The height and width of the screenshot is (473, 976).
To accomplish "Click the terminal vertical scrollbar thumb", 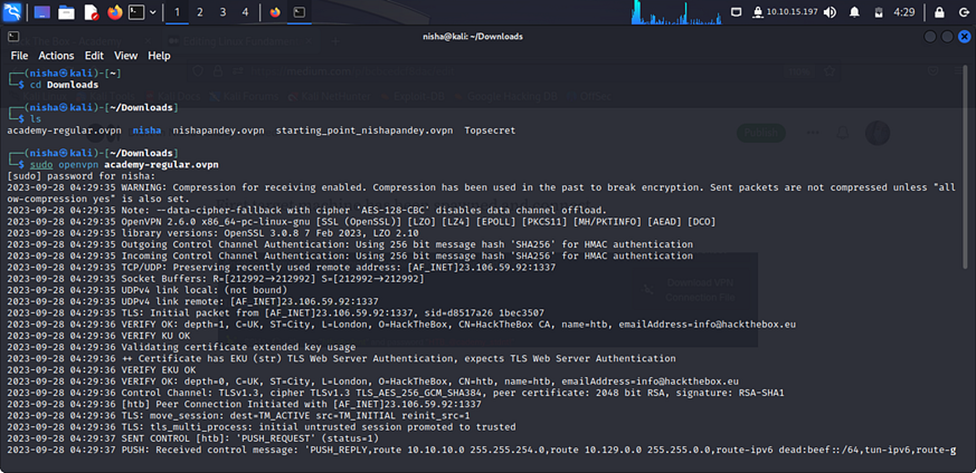I will pyautogui.click(x=965, y=168).
